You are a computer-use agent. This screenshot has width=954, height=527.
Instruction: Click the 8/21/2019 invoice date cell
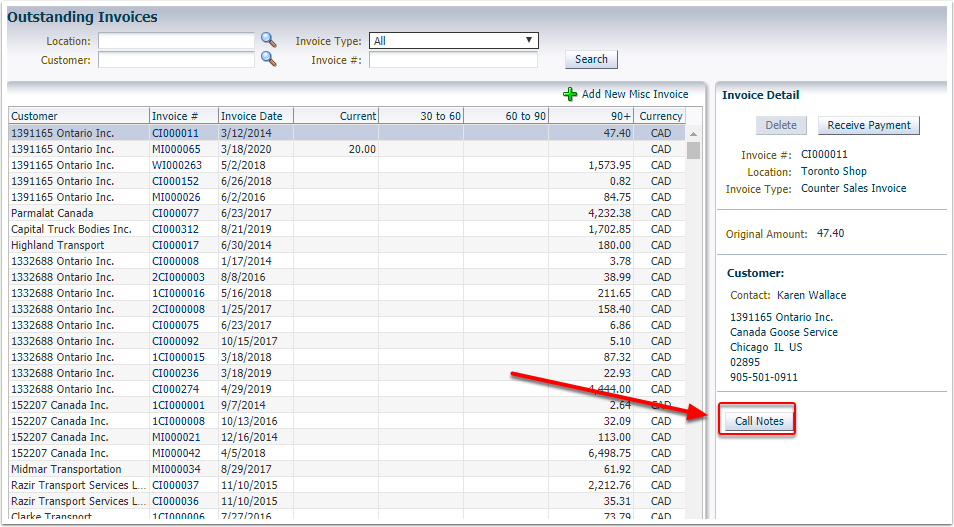256,229
